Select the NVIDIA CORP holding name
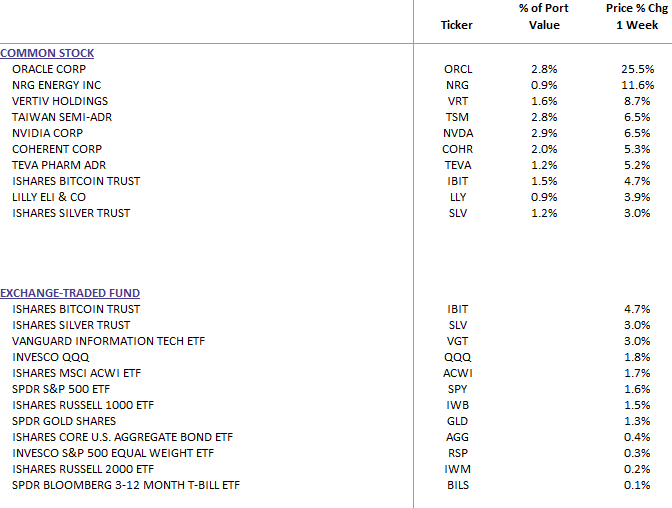 (x=47, y=133)
